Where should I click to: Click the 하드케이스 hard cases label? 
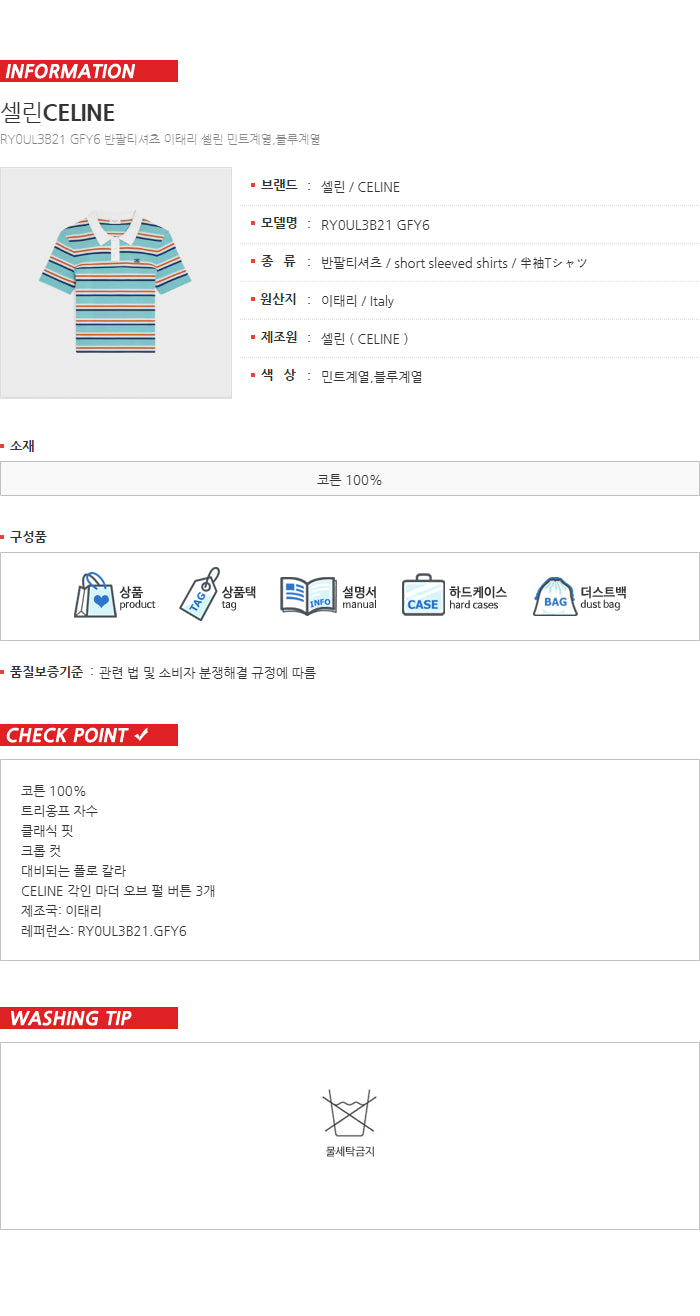point(478,597)
